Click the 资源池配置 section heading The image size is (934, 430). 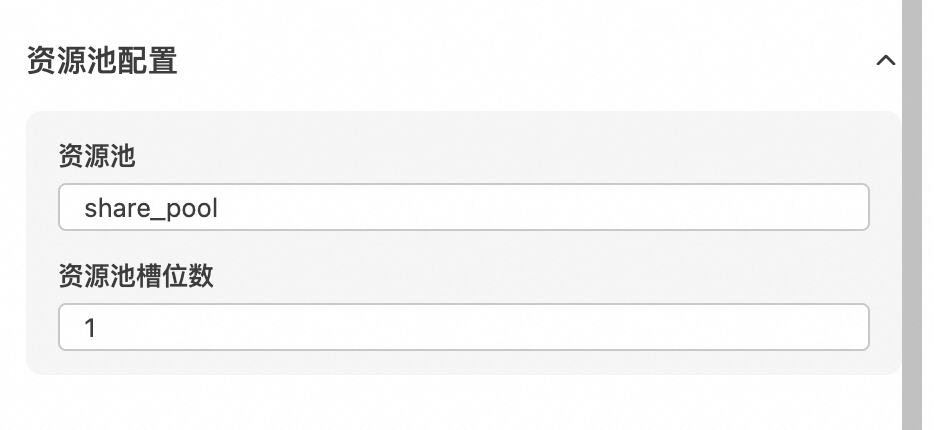(102, 61)
